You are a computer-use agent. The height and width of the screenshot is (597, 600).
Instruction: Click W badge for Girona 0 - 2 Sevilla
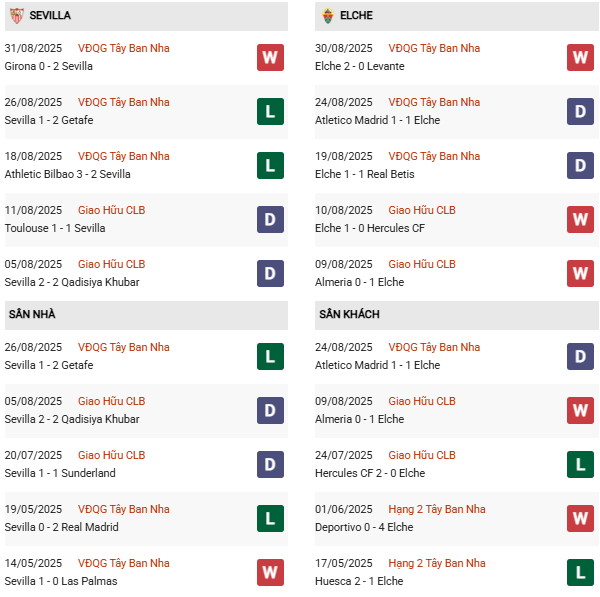(270, 57)
